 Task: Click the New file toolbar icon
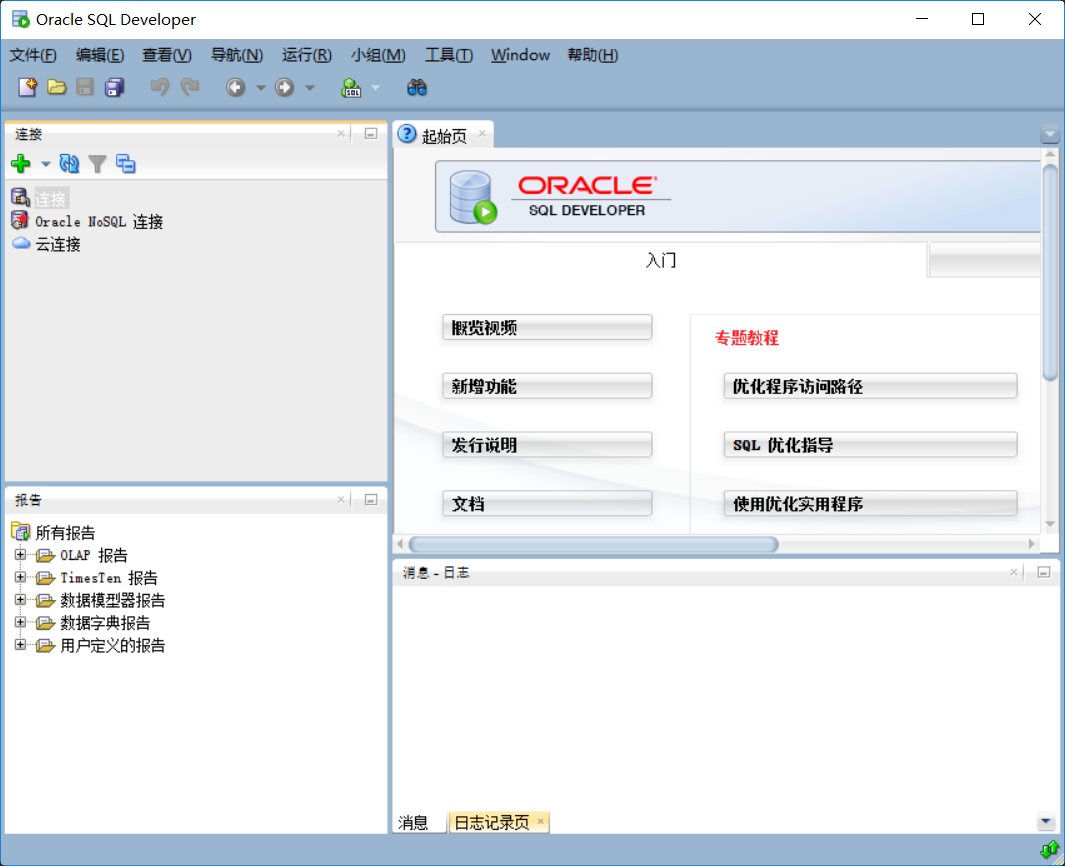[27, 88]
